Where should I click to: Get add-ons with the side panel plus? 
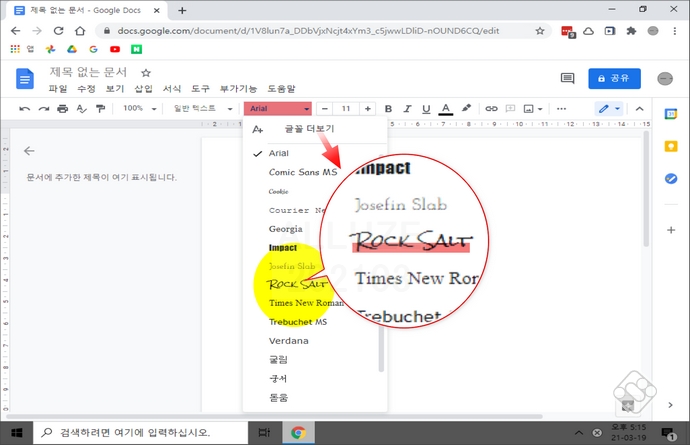click(671, 230)
